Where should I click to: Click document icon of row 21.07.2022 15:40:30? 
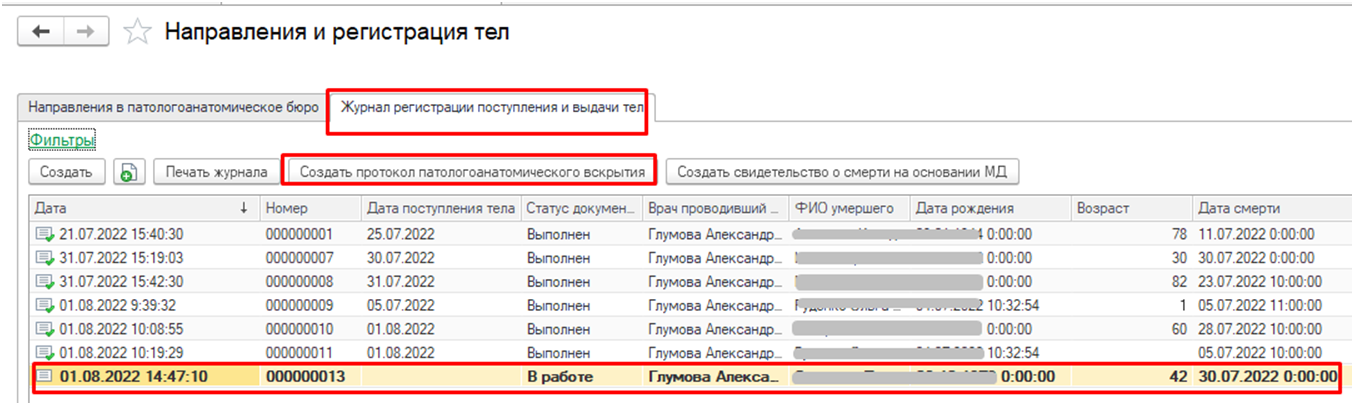pos(44,234)
